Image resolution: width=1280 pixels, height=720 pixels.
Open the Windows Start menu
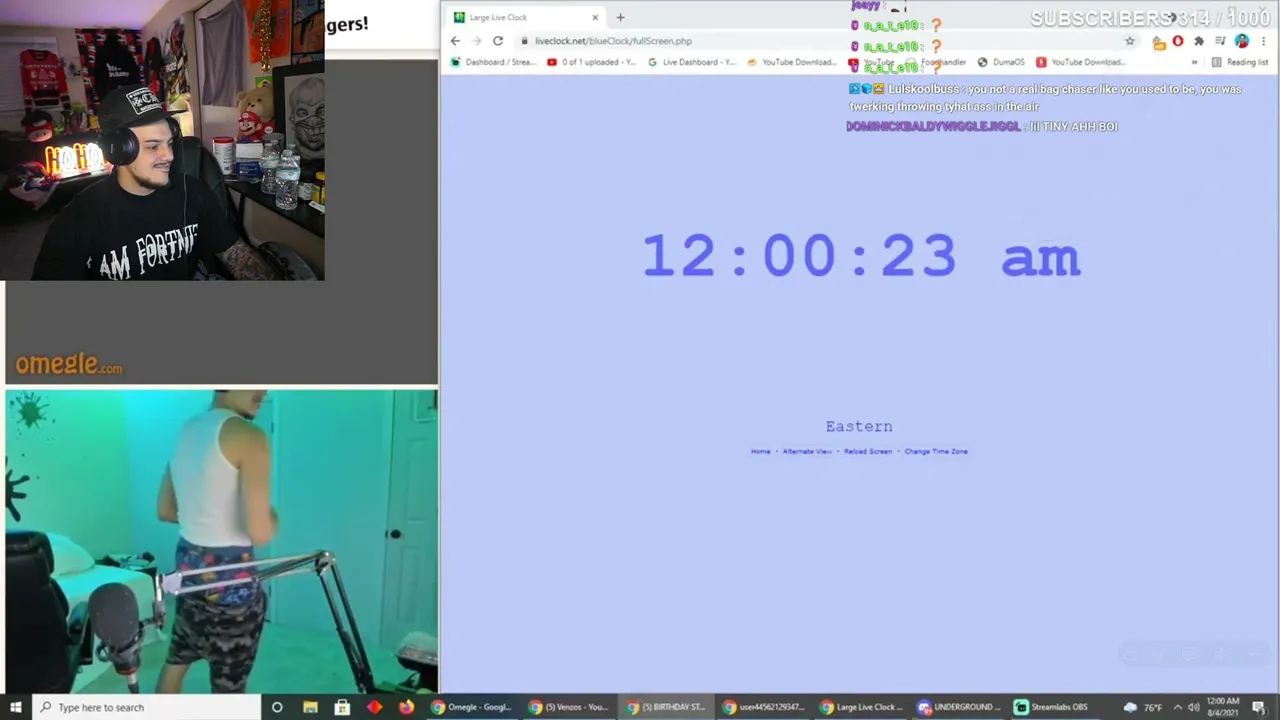(16, 707)
